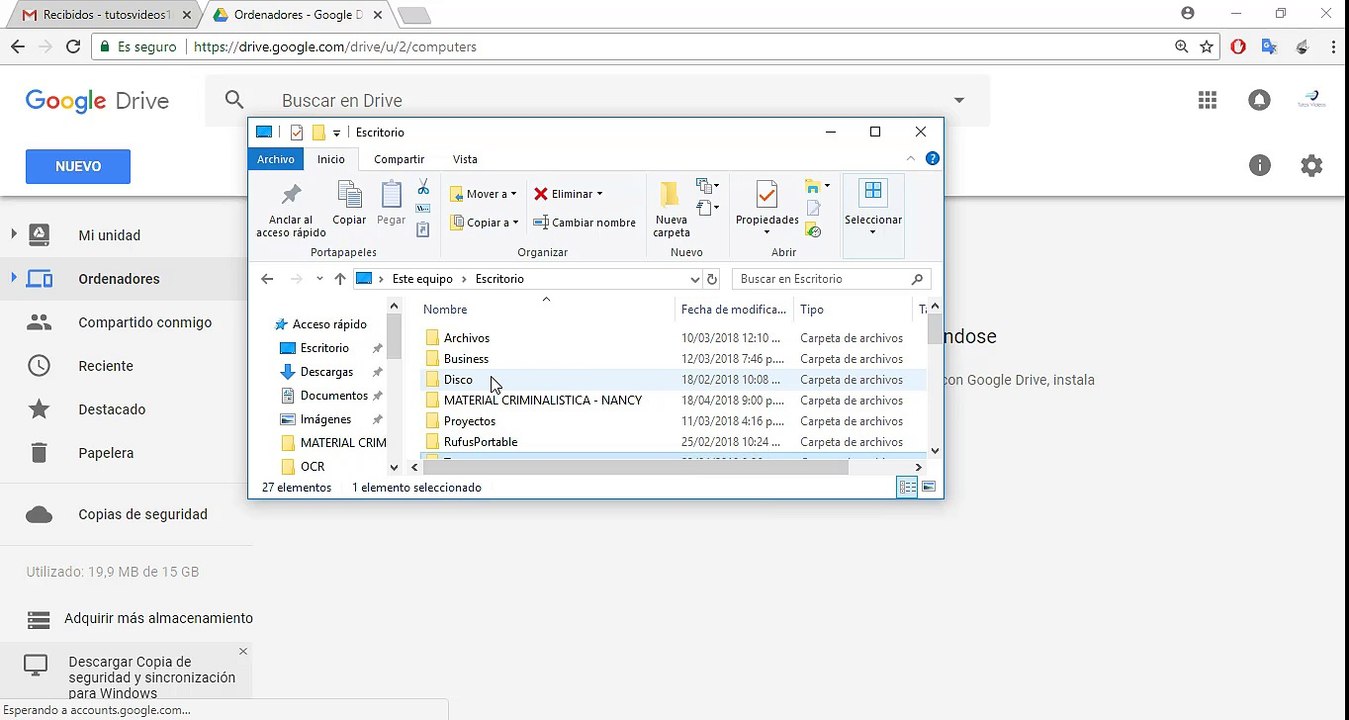Open Explorer help question mark icon
This screenshot has height=720, width=1349.
[x=933, y=158]
